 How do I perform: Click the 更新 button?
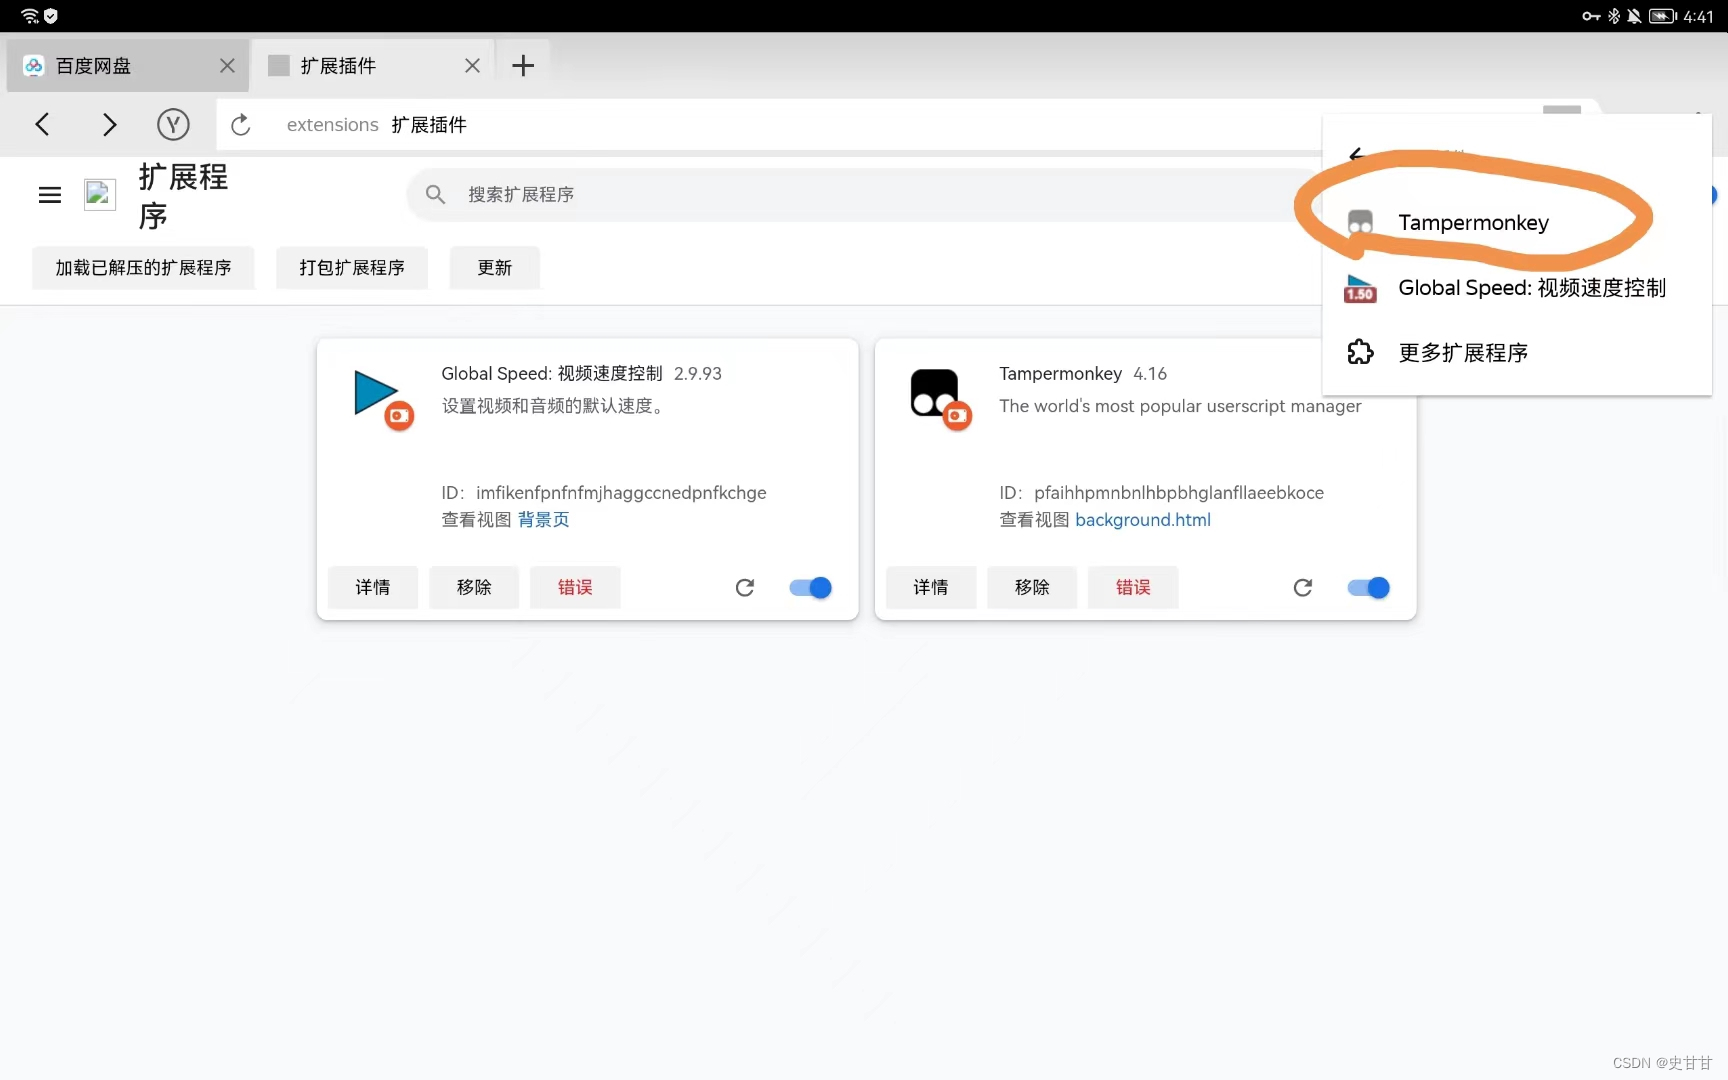click(x=495, y=268)
